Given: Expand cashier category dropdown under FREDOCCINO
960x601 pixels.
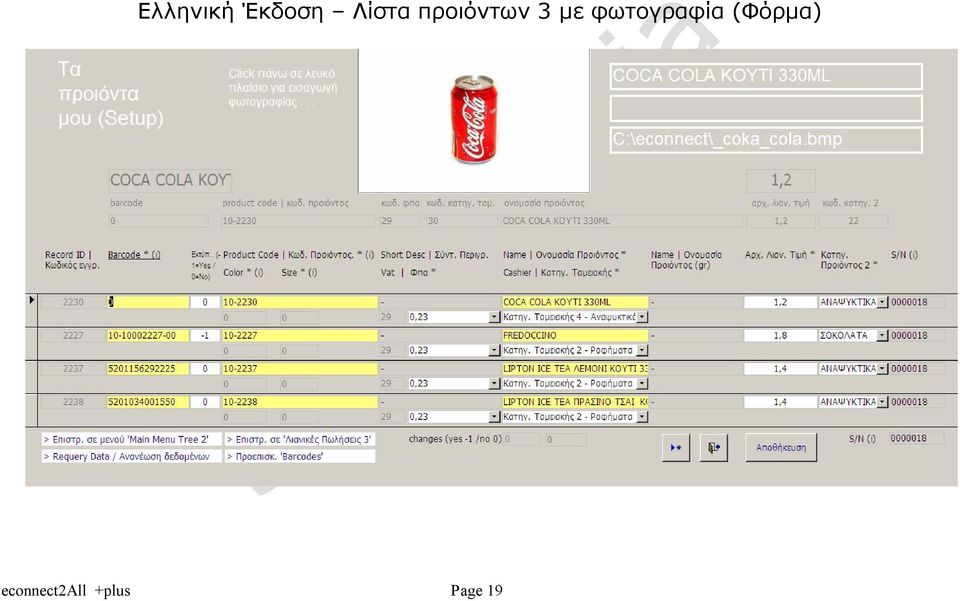Looking at the screenshot, I should point(642,350).
